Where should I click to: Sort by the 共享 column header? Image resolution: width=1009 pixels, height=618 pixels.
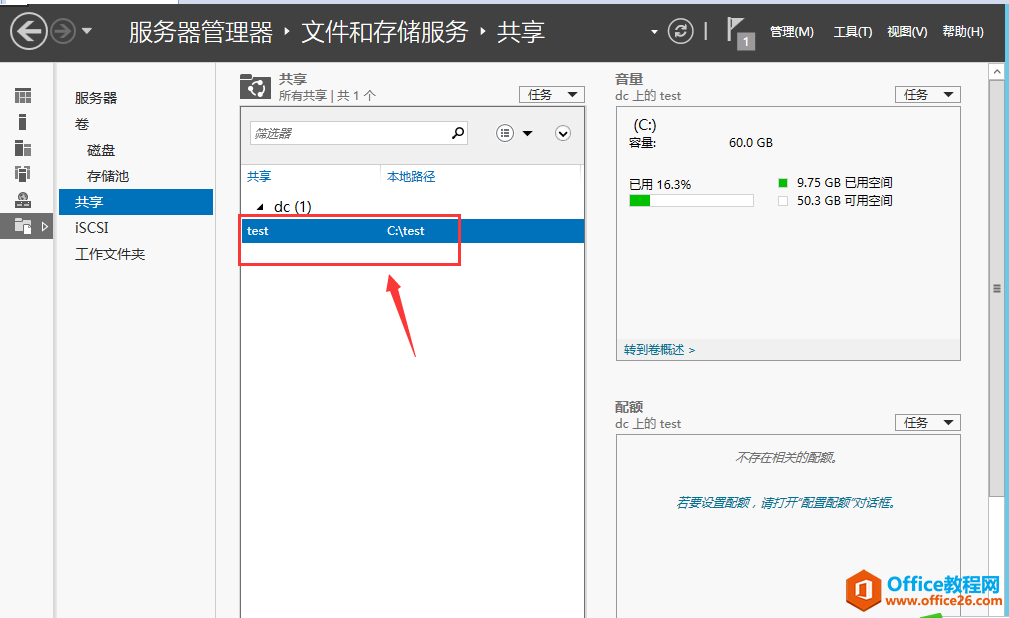coord(259,176)
